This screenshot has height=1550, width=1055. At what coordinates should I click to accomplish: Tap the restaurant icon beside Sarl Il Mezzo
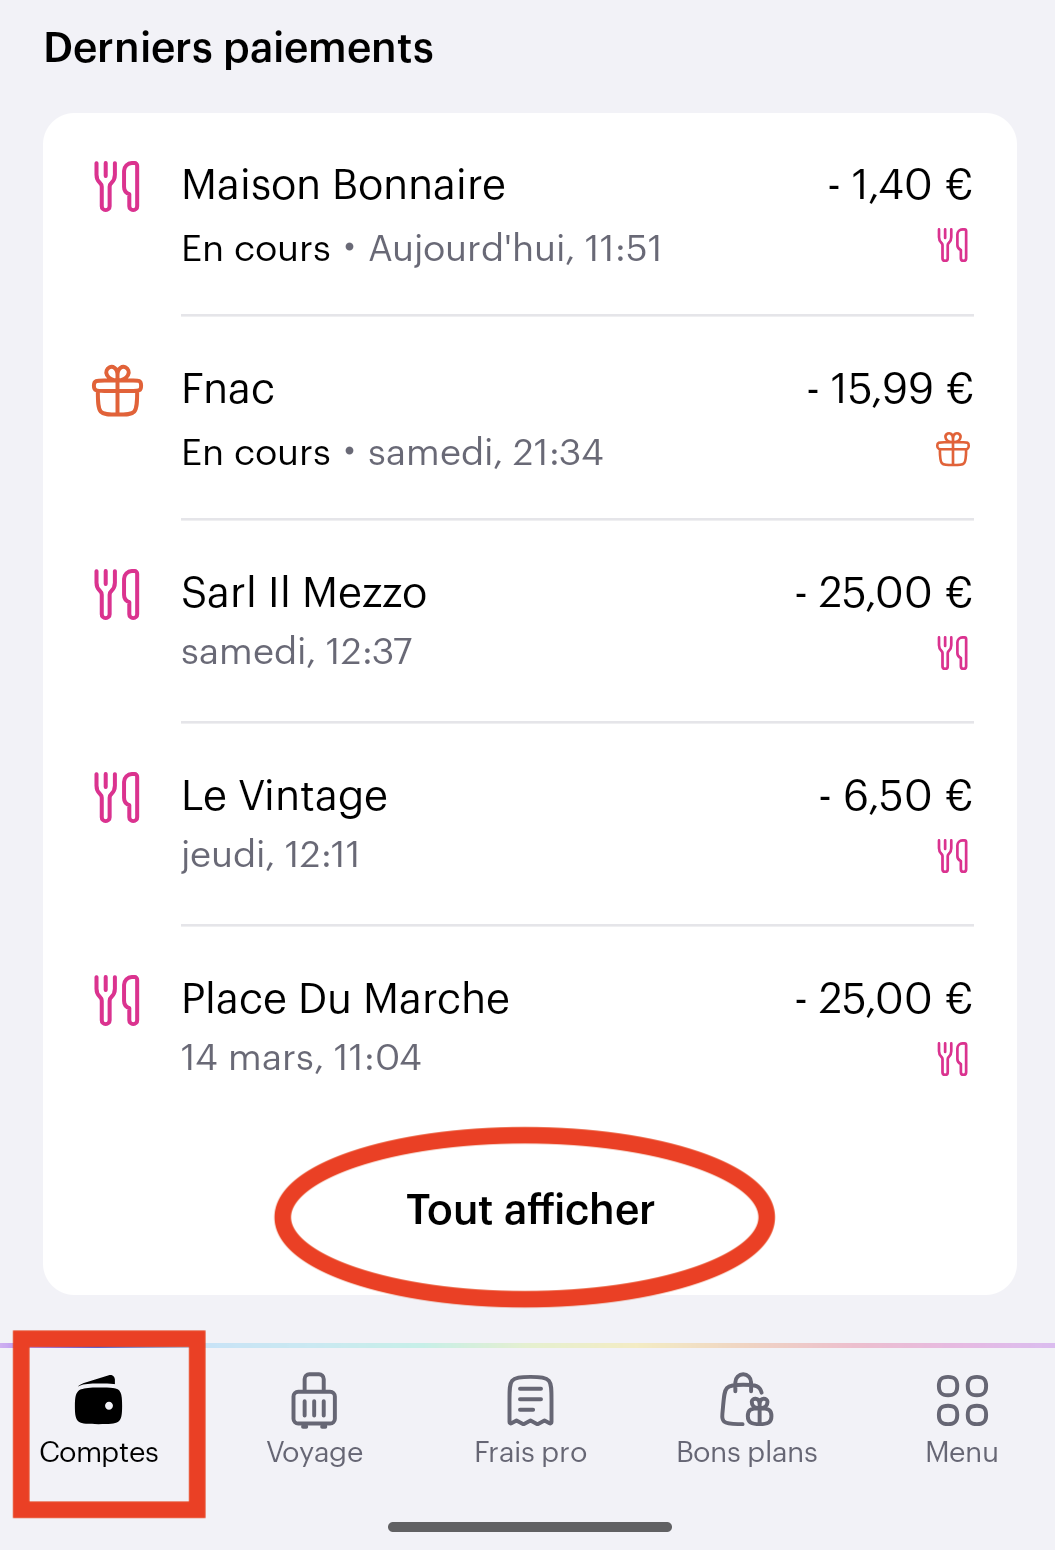117,595
